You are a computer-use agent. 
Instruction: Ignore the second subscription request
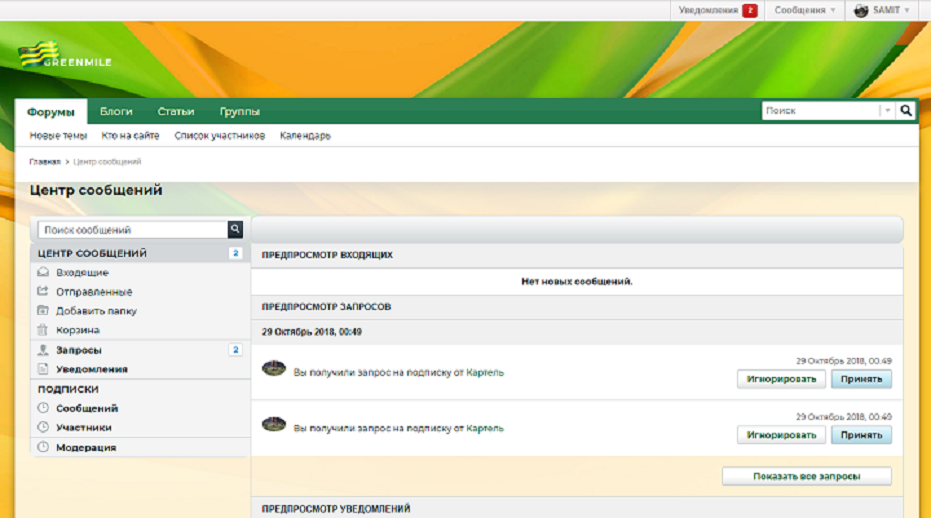(x=781, y=435)
